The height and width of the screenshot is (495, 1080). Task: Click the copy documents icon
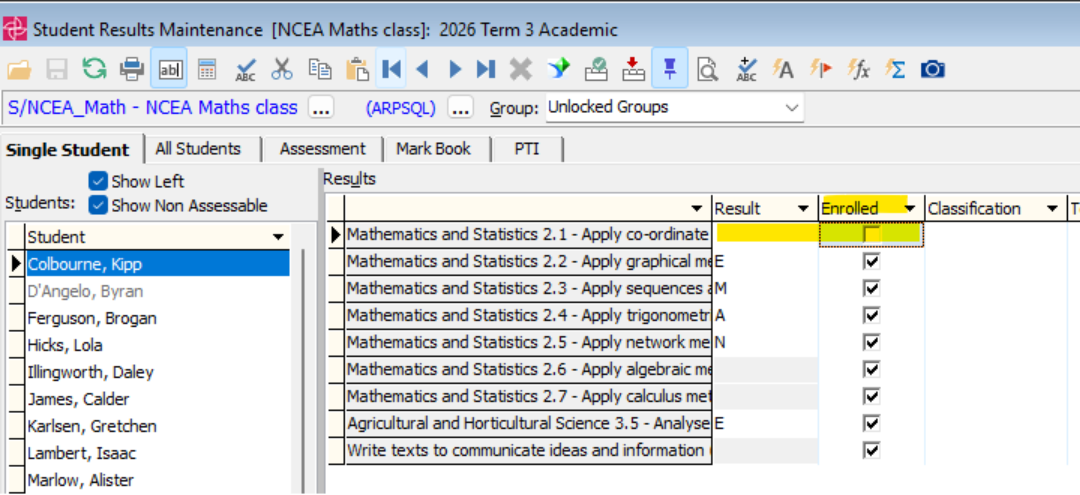click(320, 69)
